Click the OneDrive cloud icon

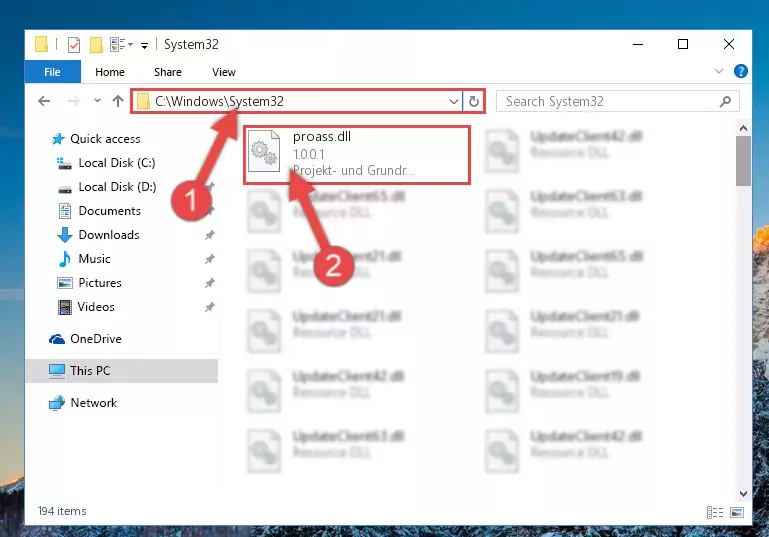coord(57,339)
